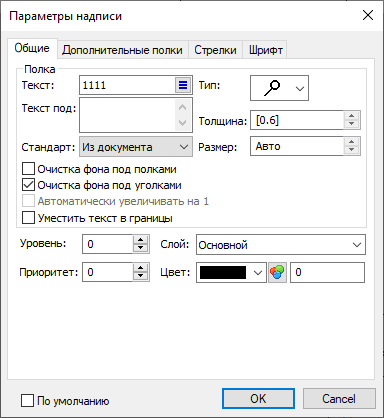Open the Цвет color dropdown arrow
This screenshot has height=418, width=384.
tap(258, 273)
